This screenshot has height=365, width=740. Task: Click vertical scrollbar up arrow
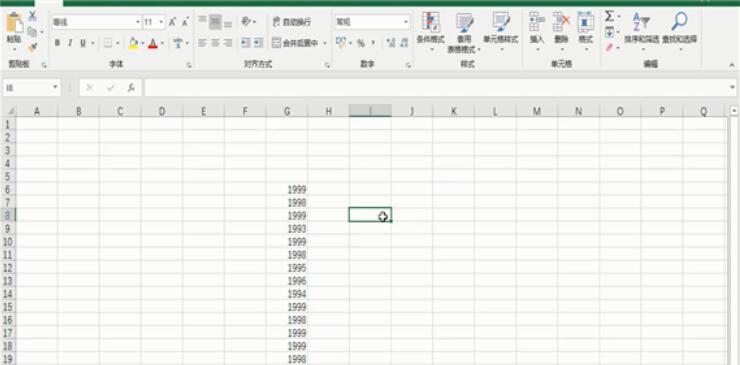(x=734, y=111)
